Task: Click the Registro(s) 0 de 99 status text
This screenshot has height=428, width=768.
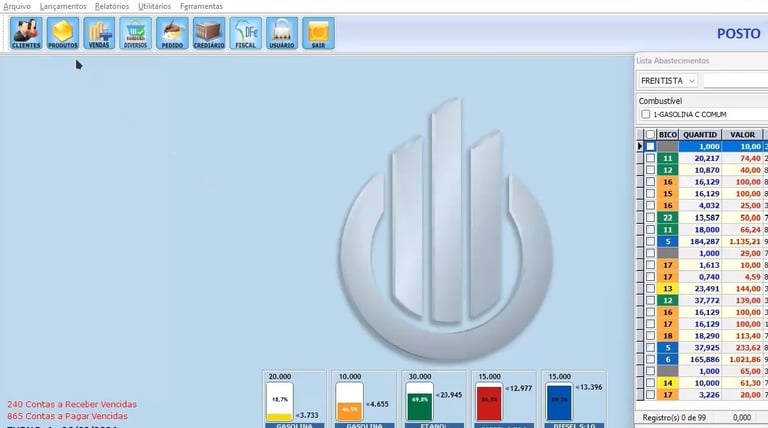Action: click(x=674, y=417)
